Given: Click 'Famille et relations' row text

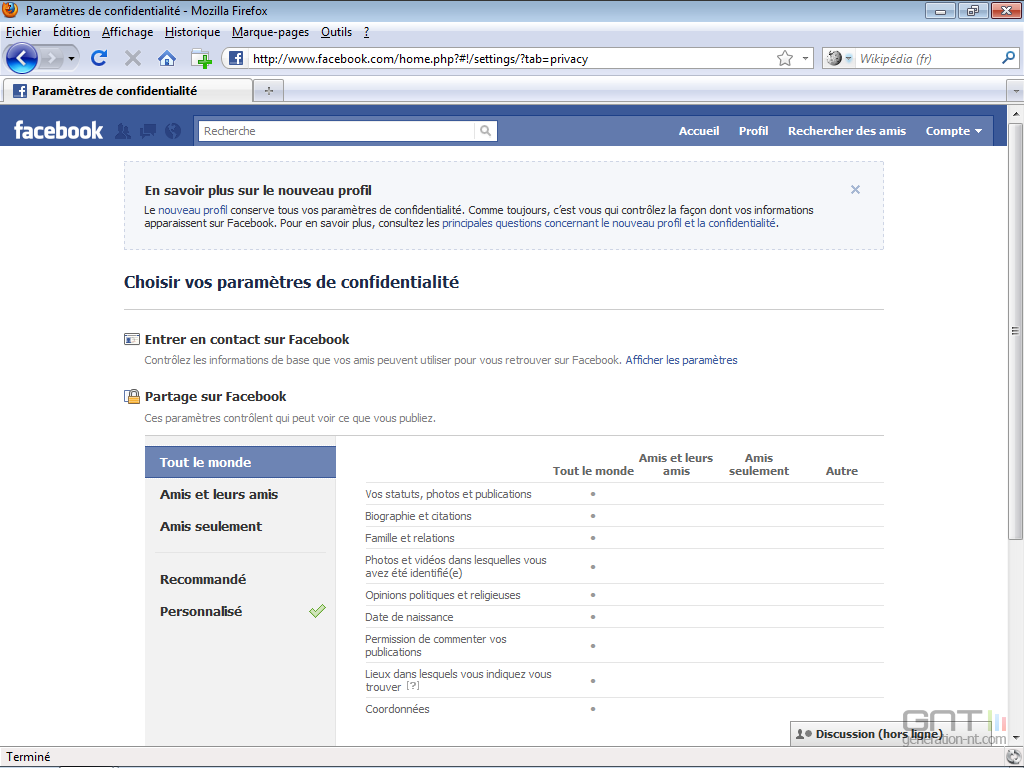Looking at the screenshot, I should [x=409, y=538].
